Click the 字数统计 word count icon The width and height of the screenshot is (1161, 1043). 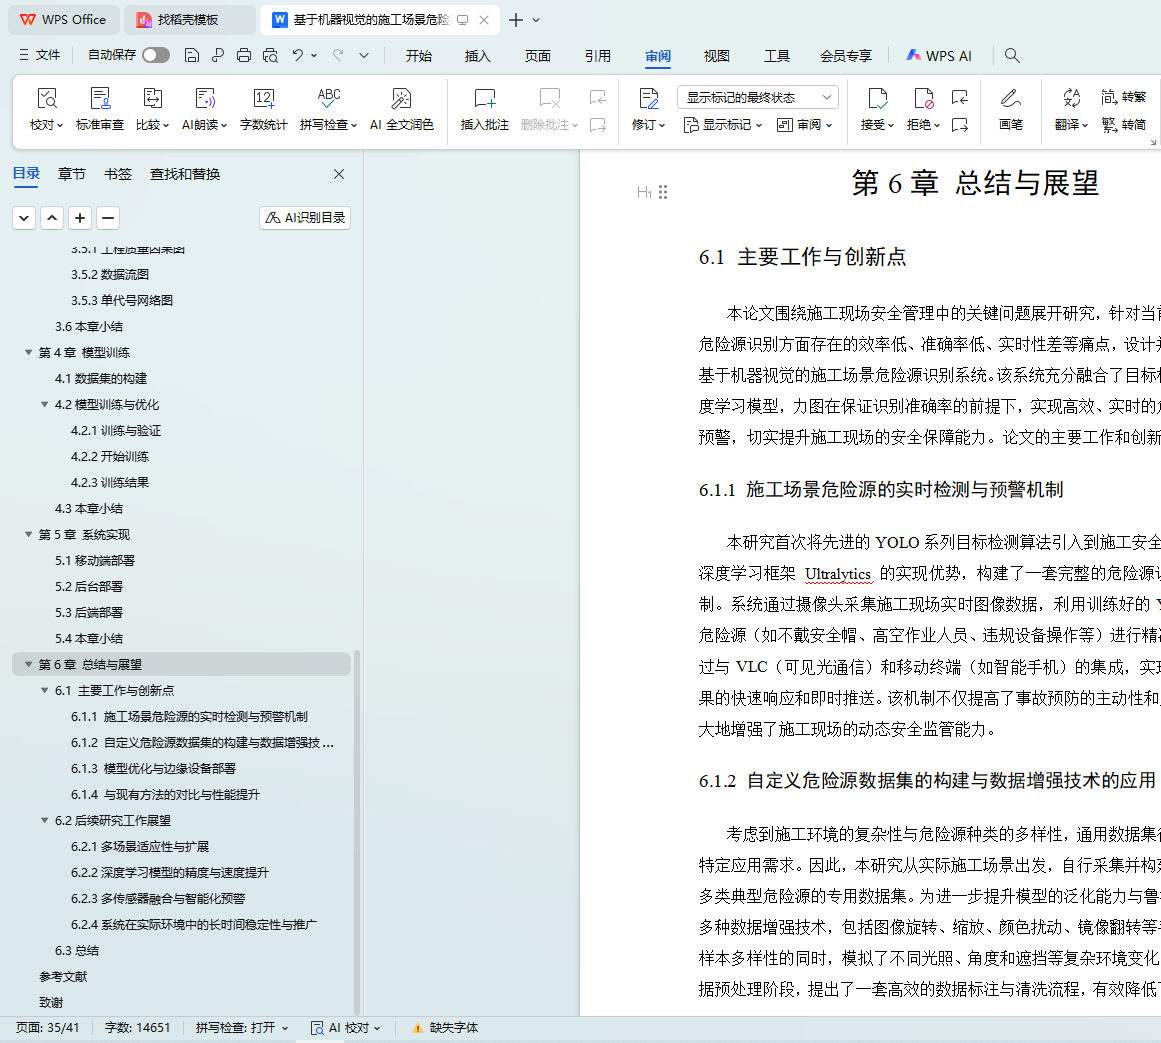(x=263, y=99)
